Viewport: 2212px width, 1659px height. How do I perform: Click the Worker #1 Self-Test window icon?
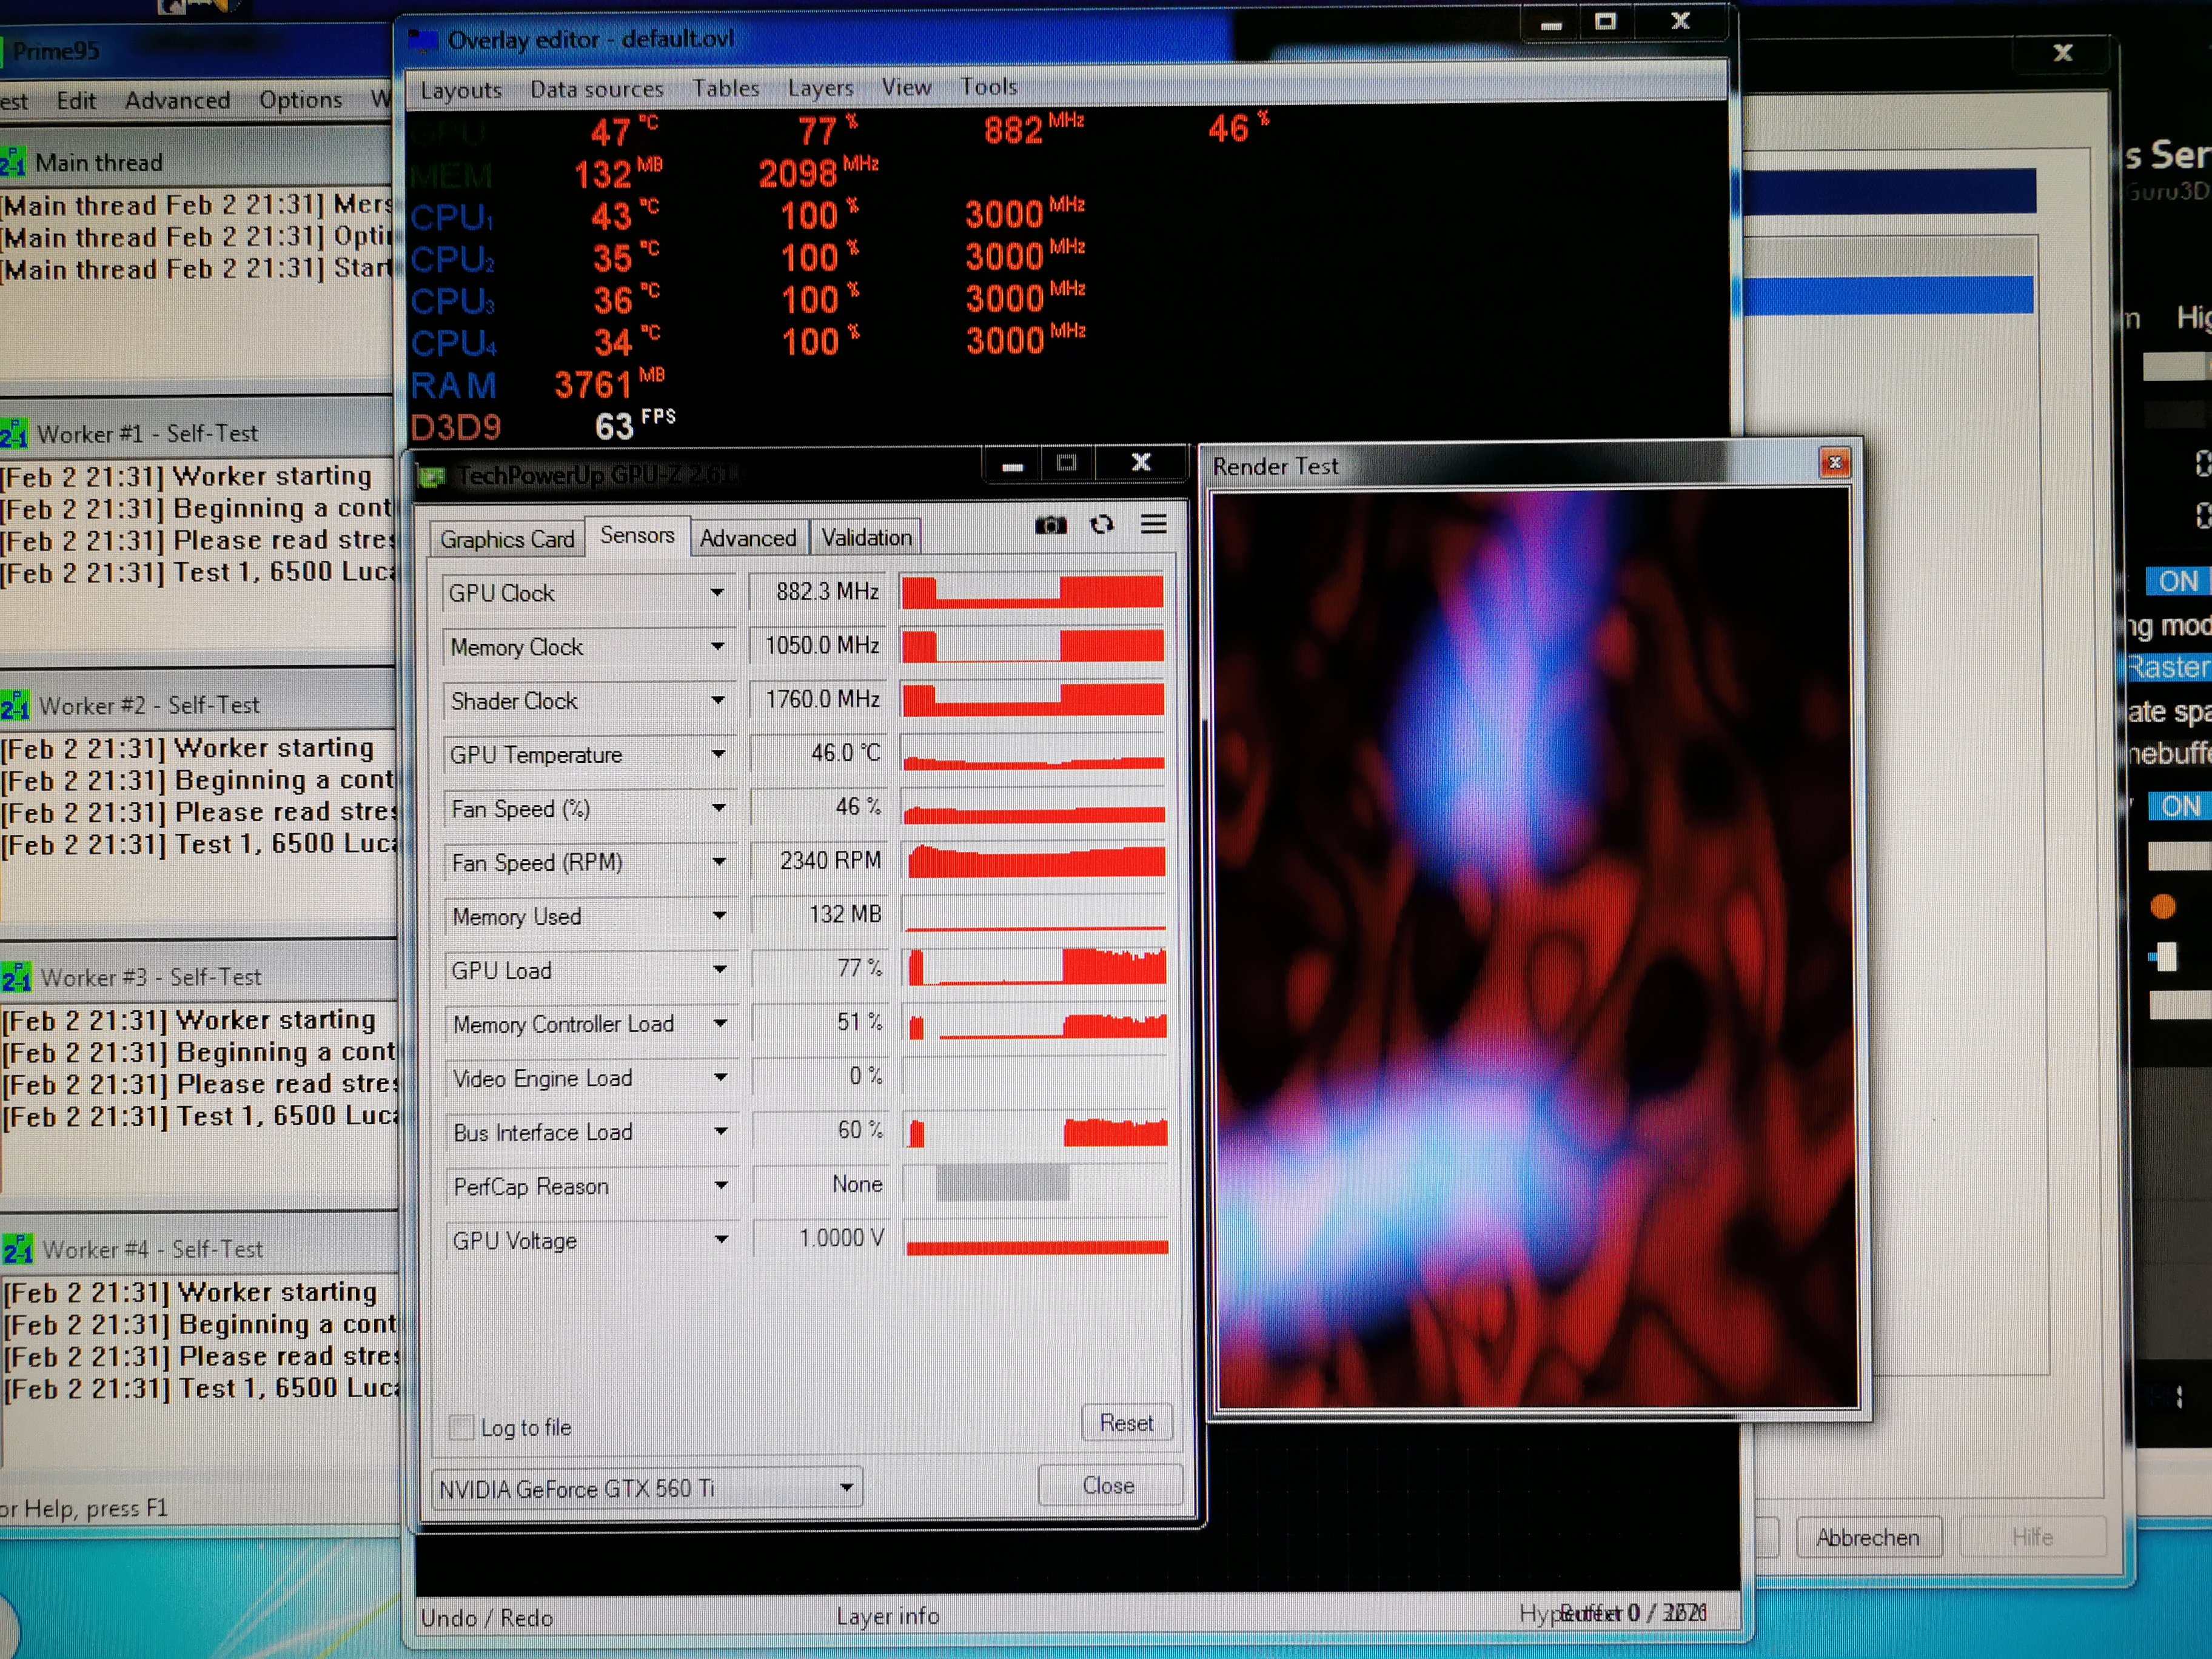(x=15, y=434)
